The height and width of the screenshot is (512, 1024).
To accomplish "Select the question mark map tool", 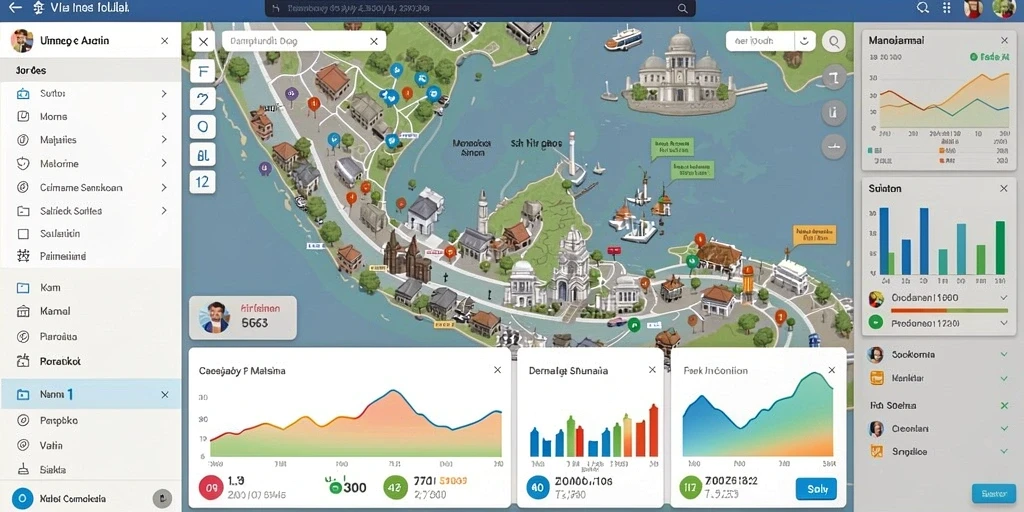I will (202, 99).
